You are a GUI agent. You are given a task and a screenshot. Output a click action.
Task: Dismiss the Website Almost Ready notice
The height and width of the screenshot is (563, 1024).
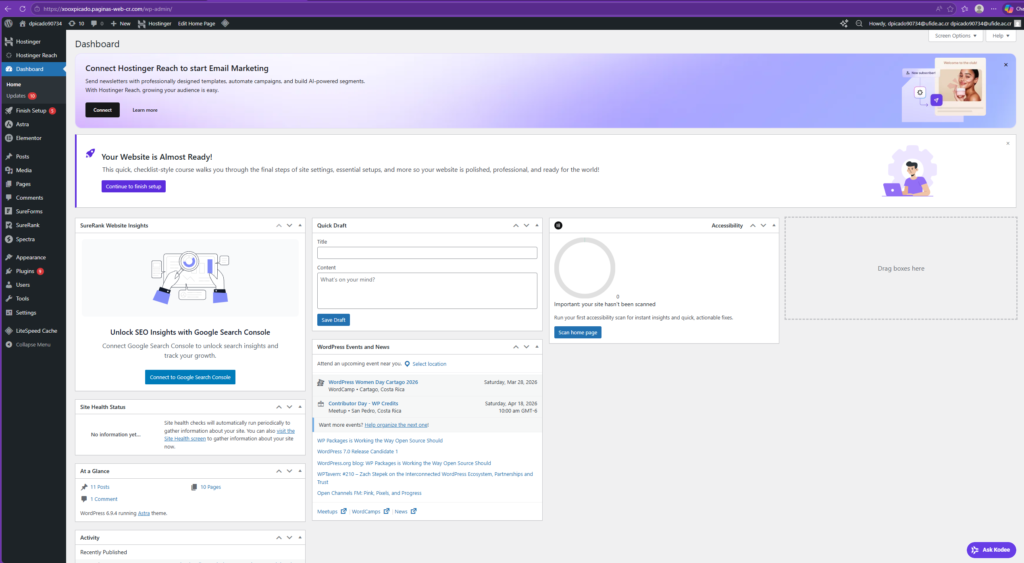[x=1008, y=143]
